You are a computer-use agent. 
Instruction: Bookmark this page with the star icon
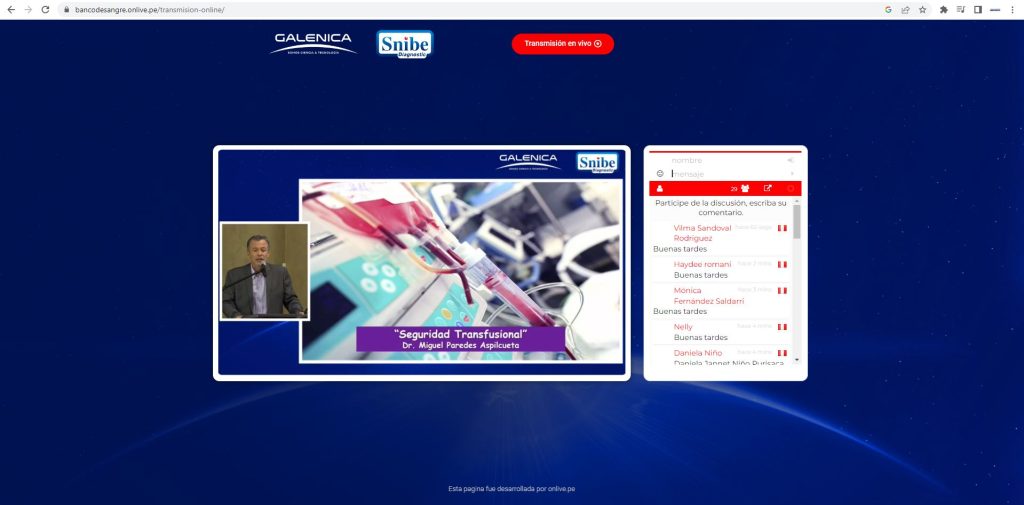(x=922, y=9)
